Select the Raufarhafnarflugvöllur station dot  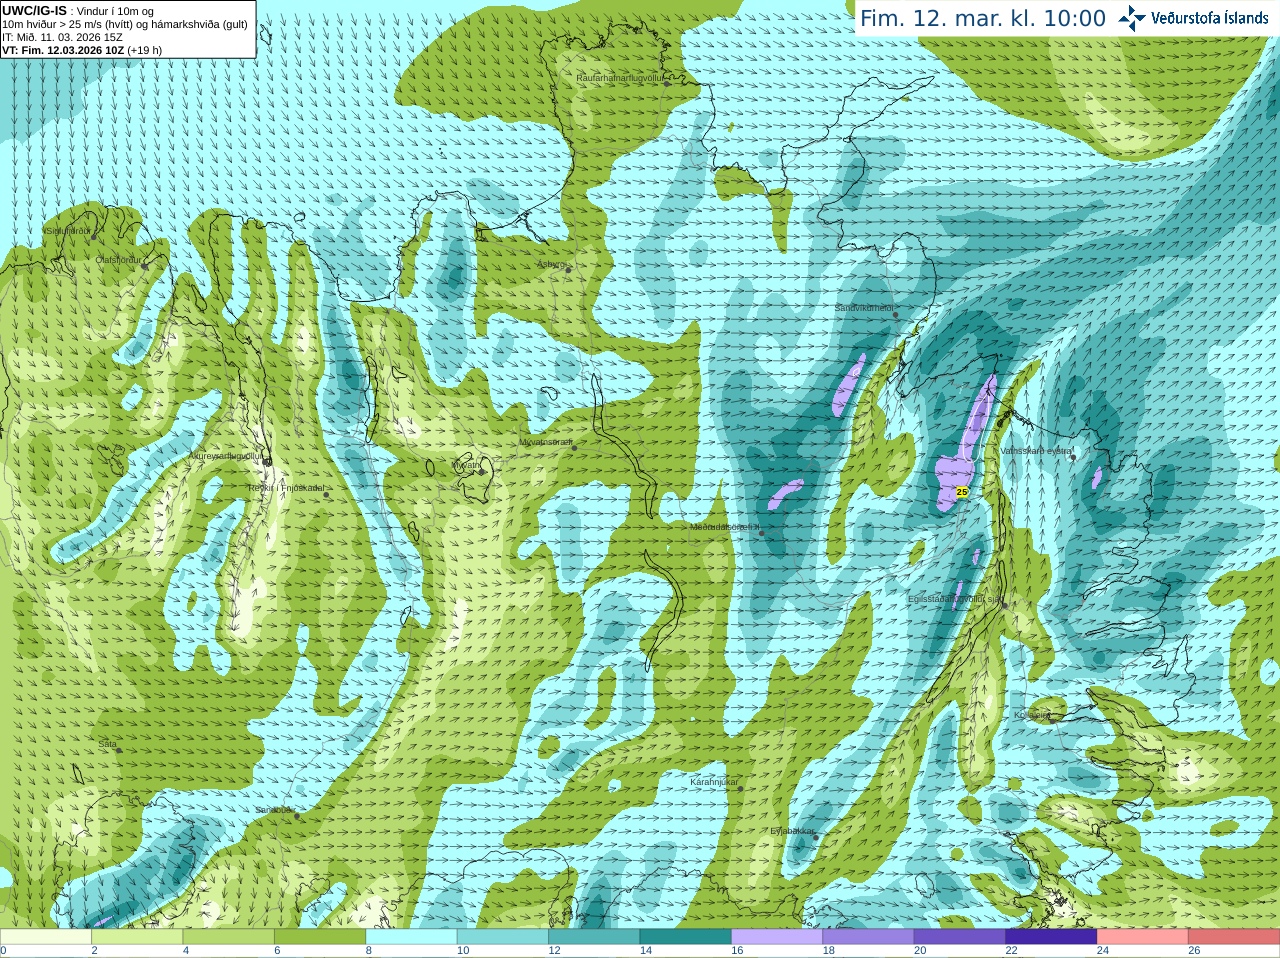click(x=668, y=83)
